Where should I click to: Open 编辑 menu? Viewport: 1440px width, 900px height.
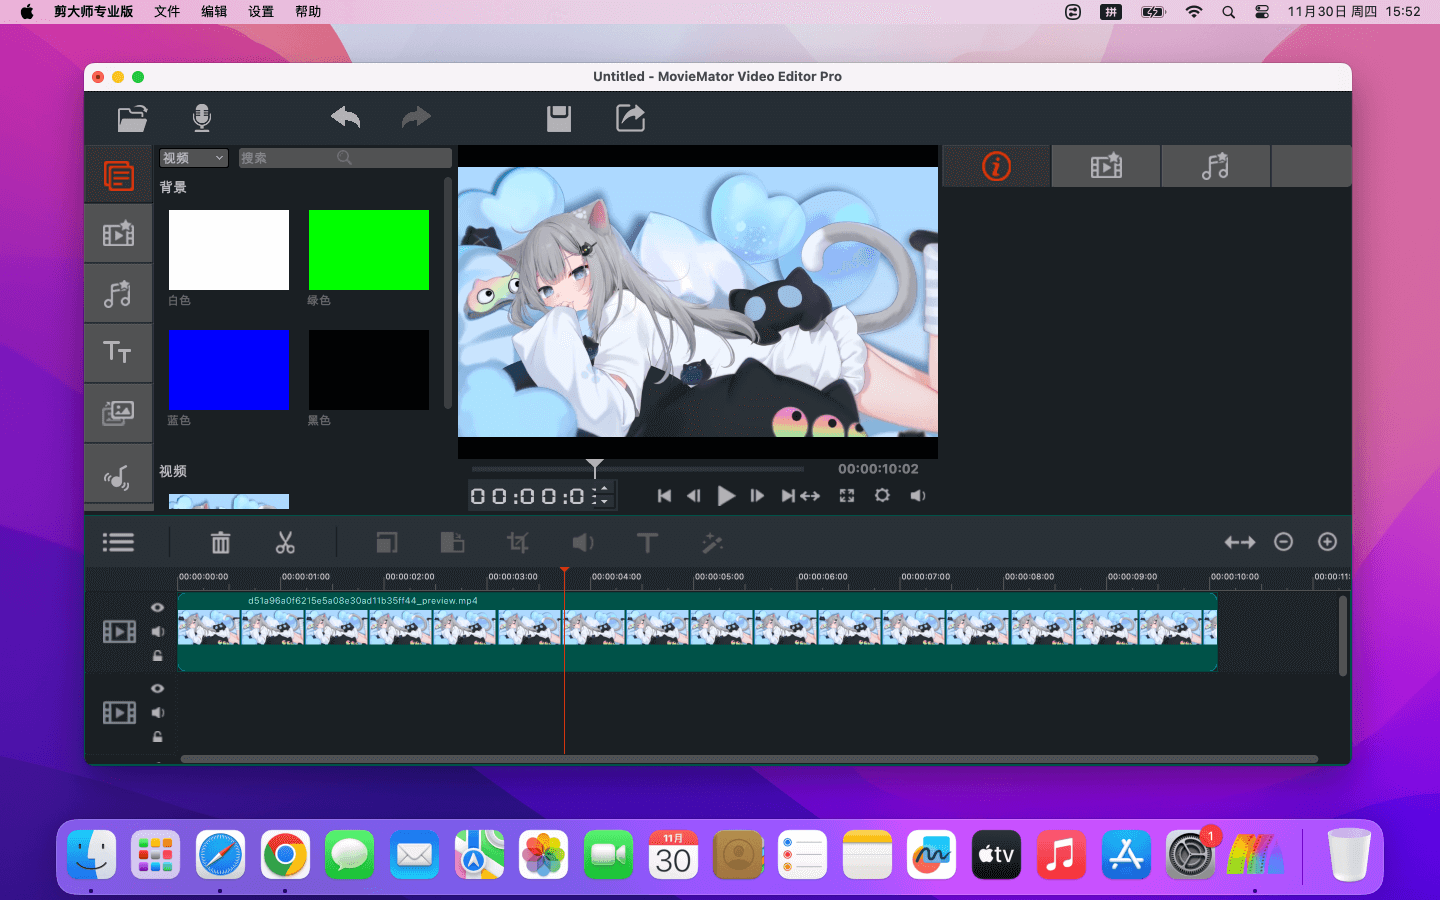coord(214,12)
